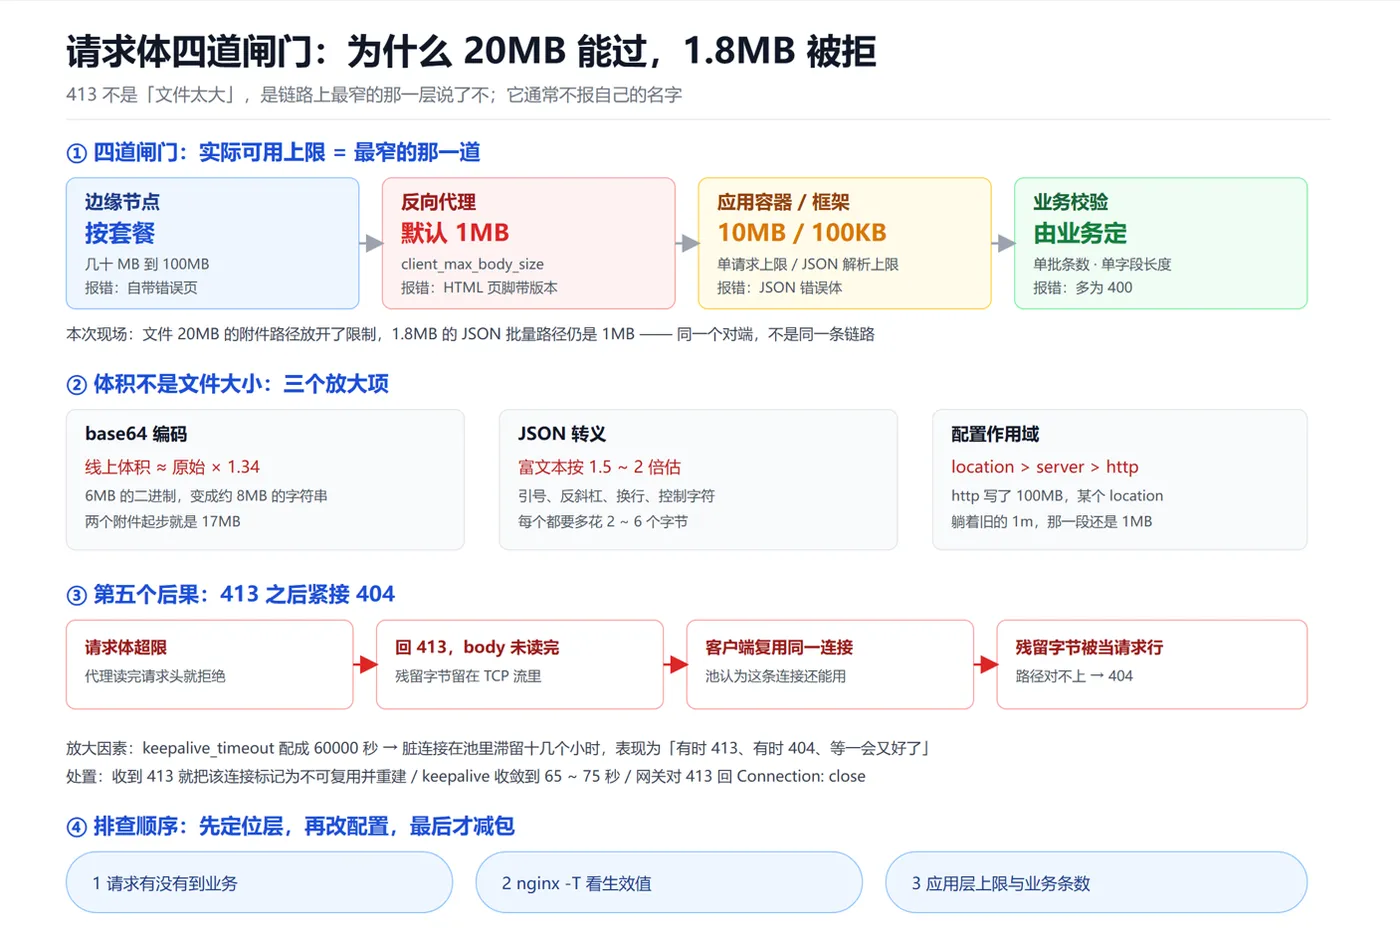This screenshot has width=1400, height=935.
Task: Click heading ② 体积不是文件大小：三个放大项
Action: coord(227,384)
